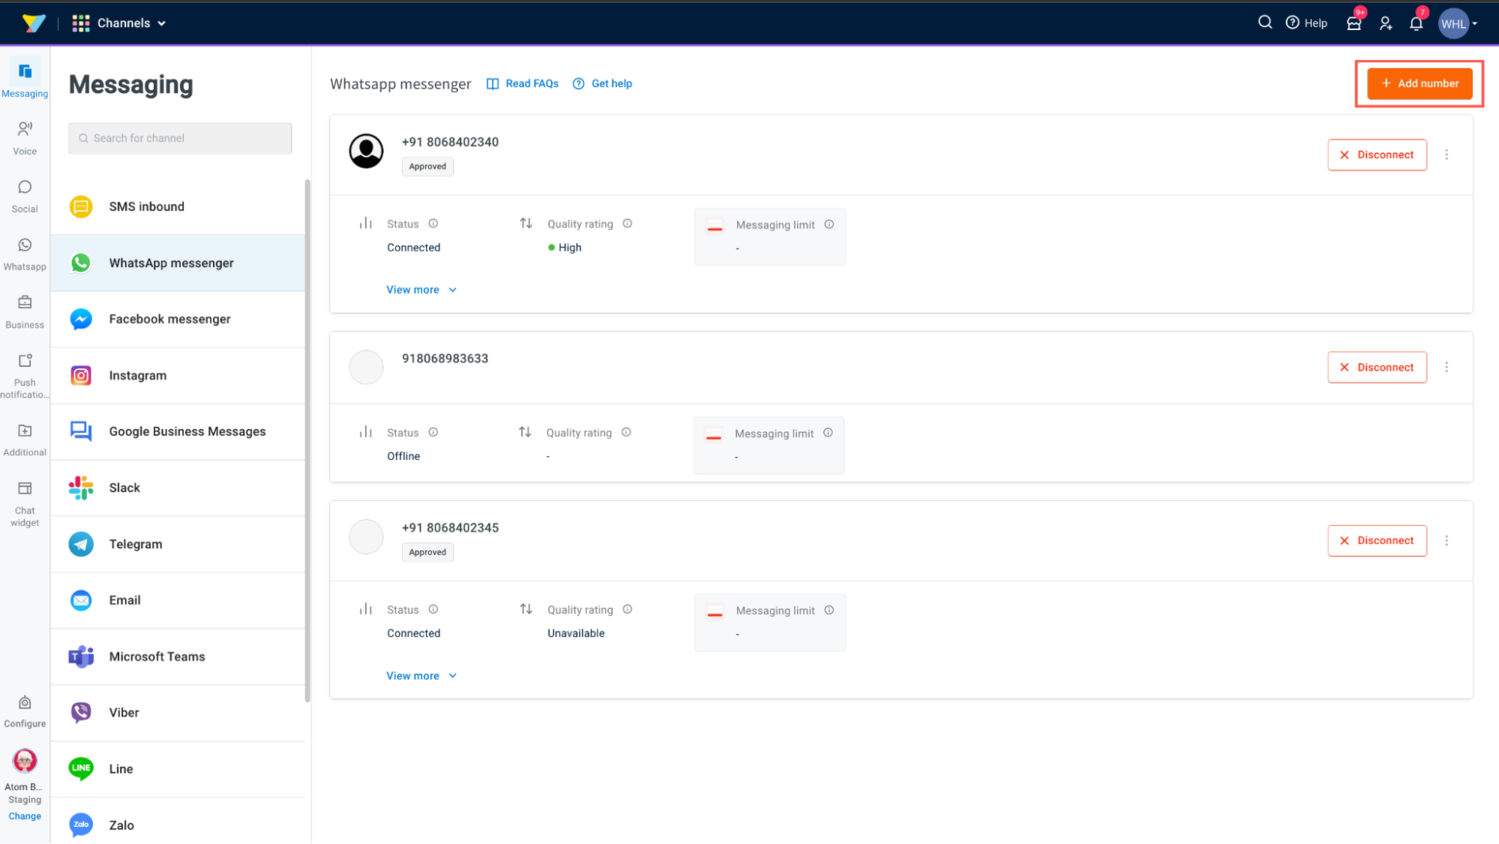This screenshot has height=844, width=1499.
Task: Open the Social section icon
Action: tap(25, 187)
